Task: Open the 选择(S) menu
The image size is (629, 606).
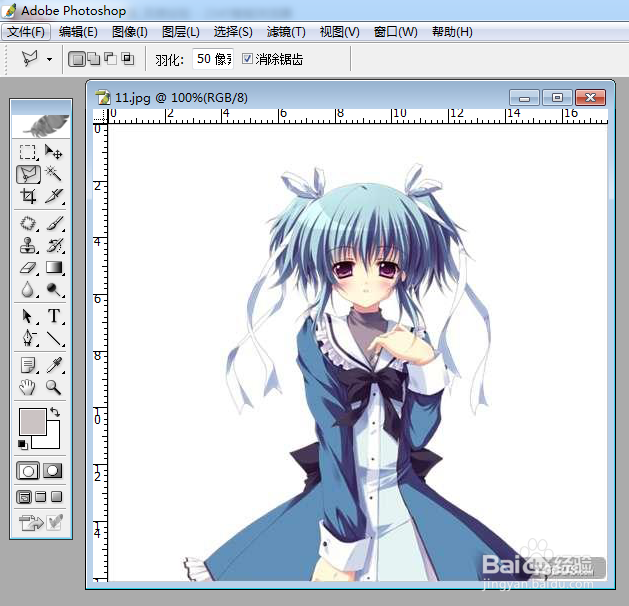Action: point(233,32)
